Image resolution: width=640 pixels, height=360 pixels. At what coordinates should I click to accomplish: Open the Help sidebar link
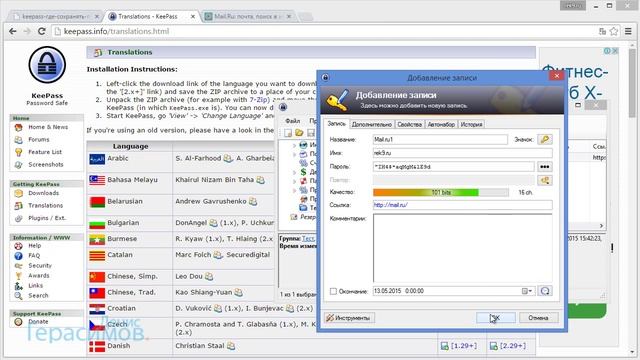(x=35, y=246)
